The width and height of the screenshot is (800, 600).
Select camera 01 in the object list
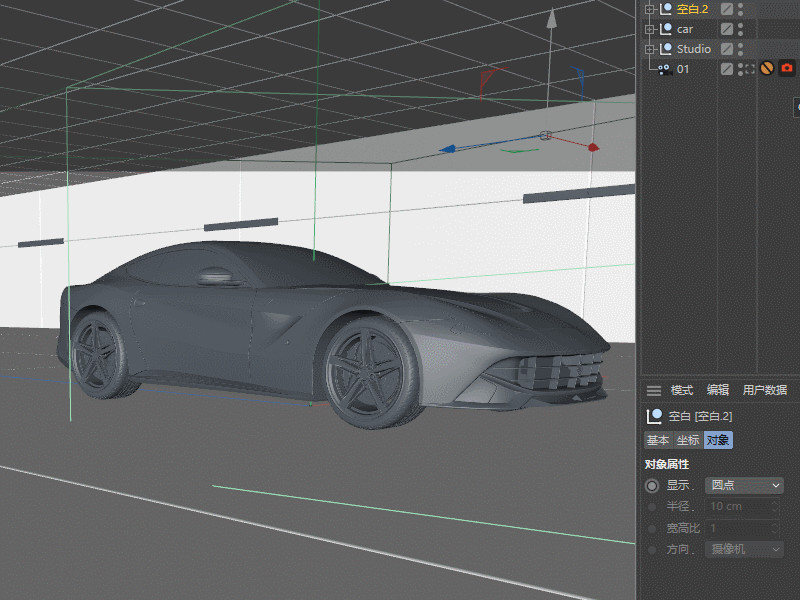(683, 69)
